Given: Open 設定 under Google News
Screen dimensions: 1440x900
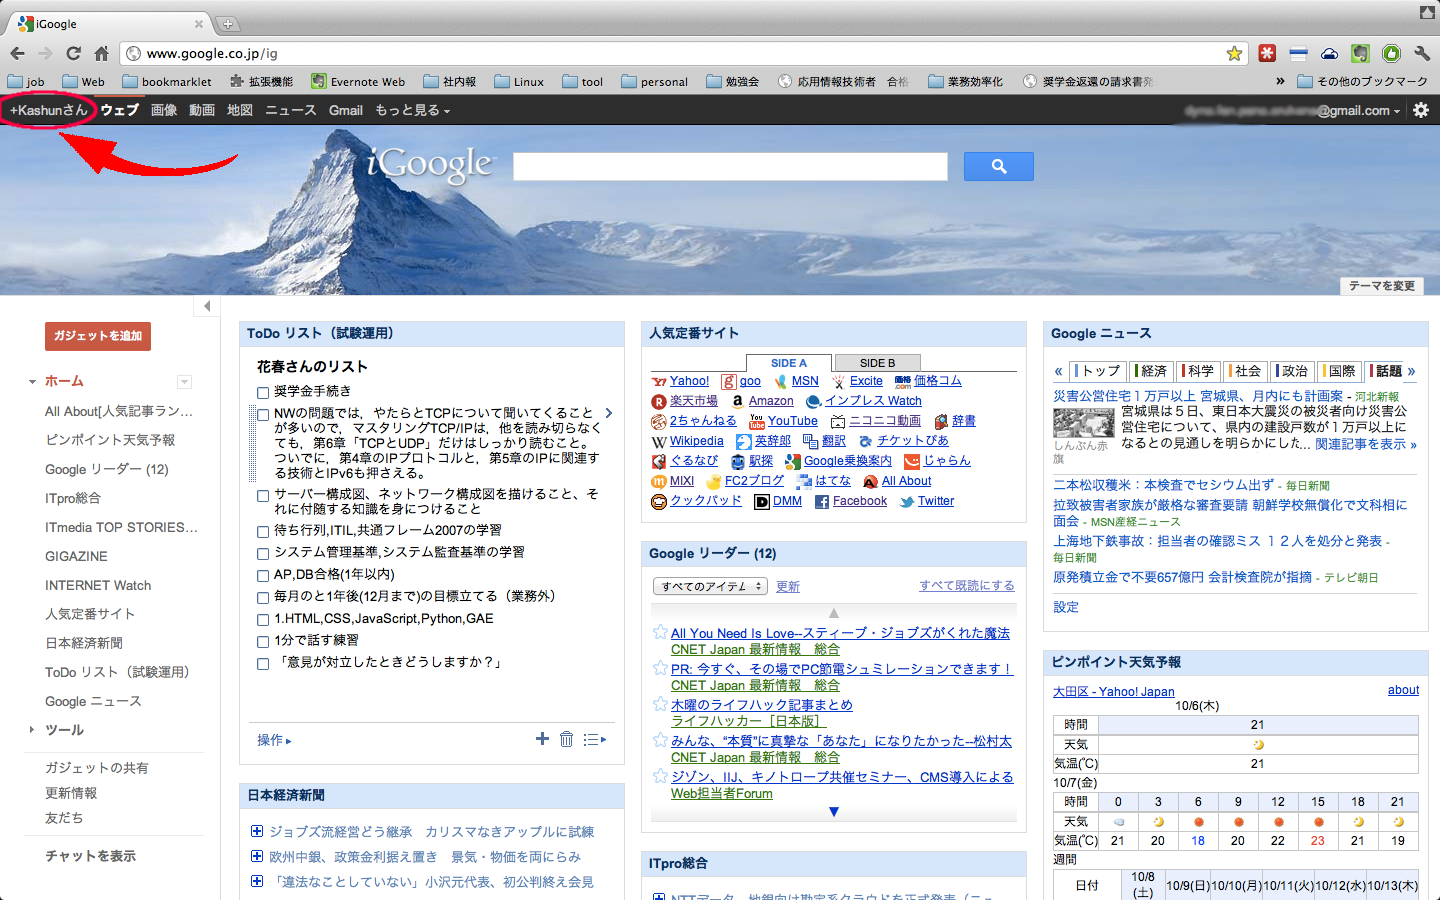Looking at the screenshot, I should click(1066, 607).
